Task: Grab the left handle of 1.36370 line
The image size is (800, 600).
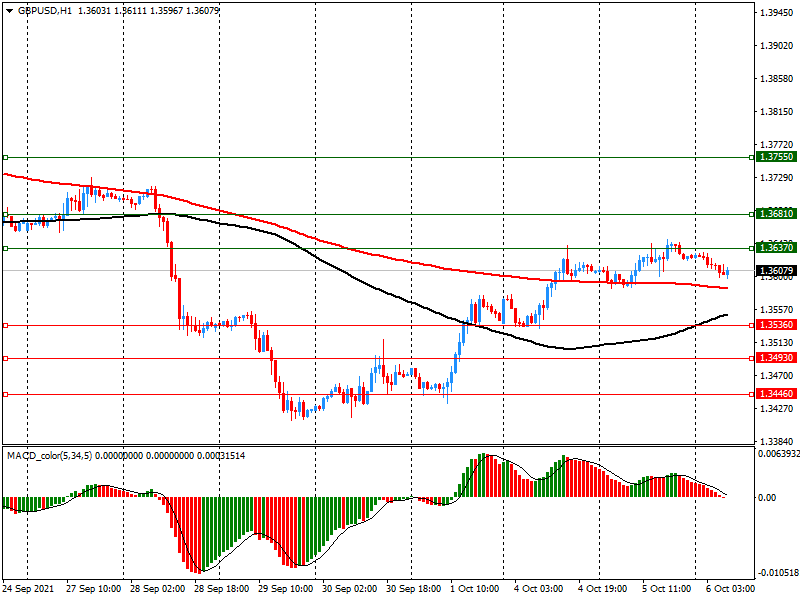Action: 6,248
